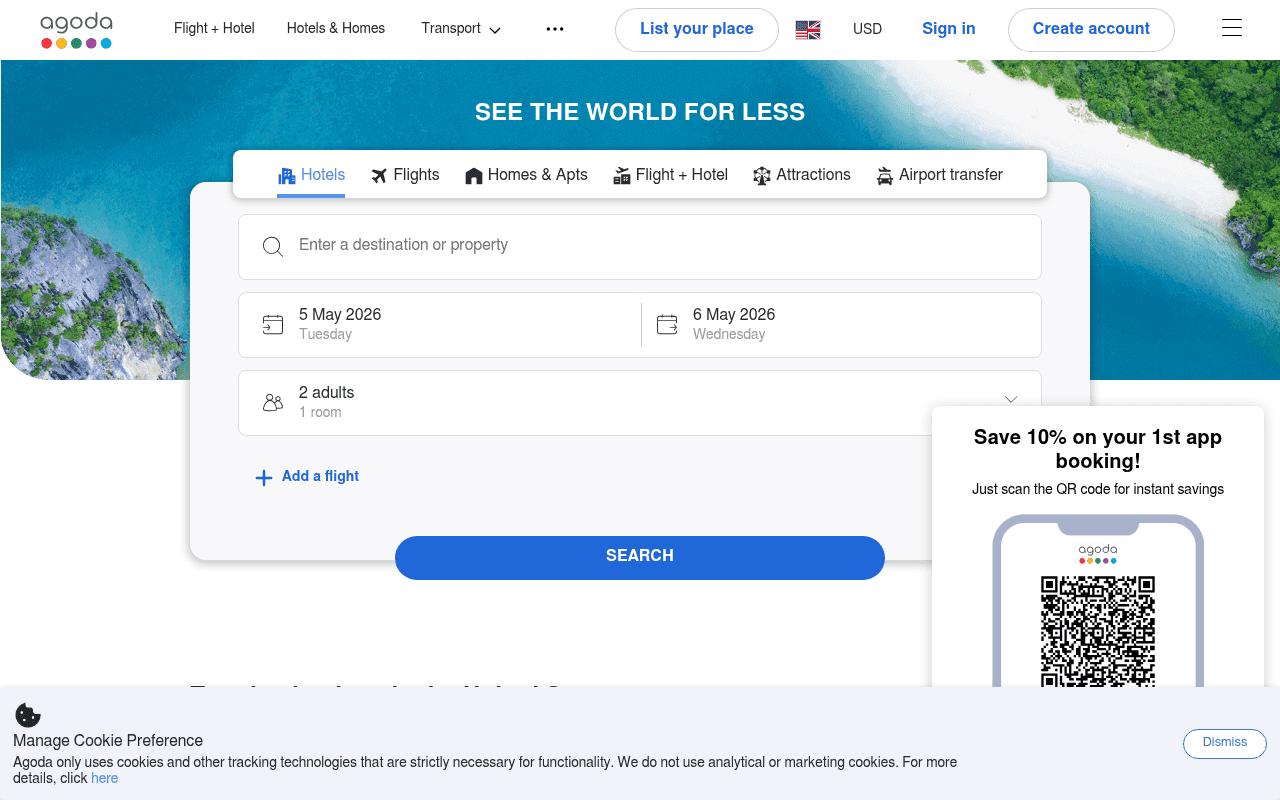
Task: Open the ellipsis overflow menu
Action: (554, 29)
